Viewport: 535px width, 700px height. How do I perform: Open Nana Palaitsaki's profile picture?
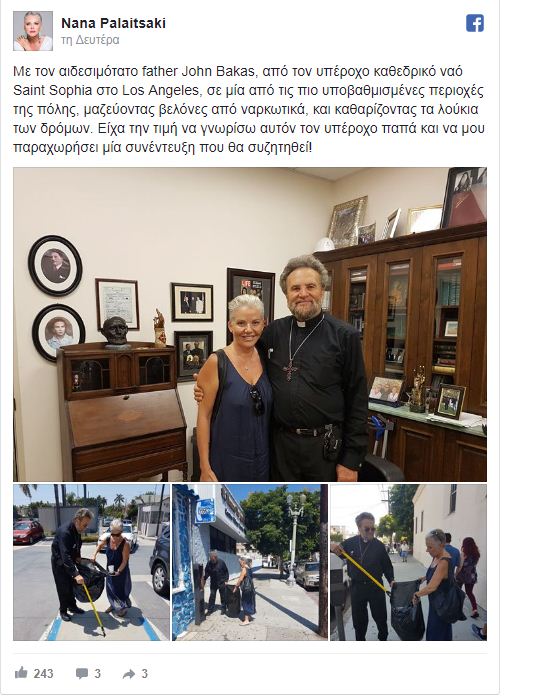(33, 31)
